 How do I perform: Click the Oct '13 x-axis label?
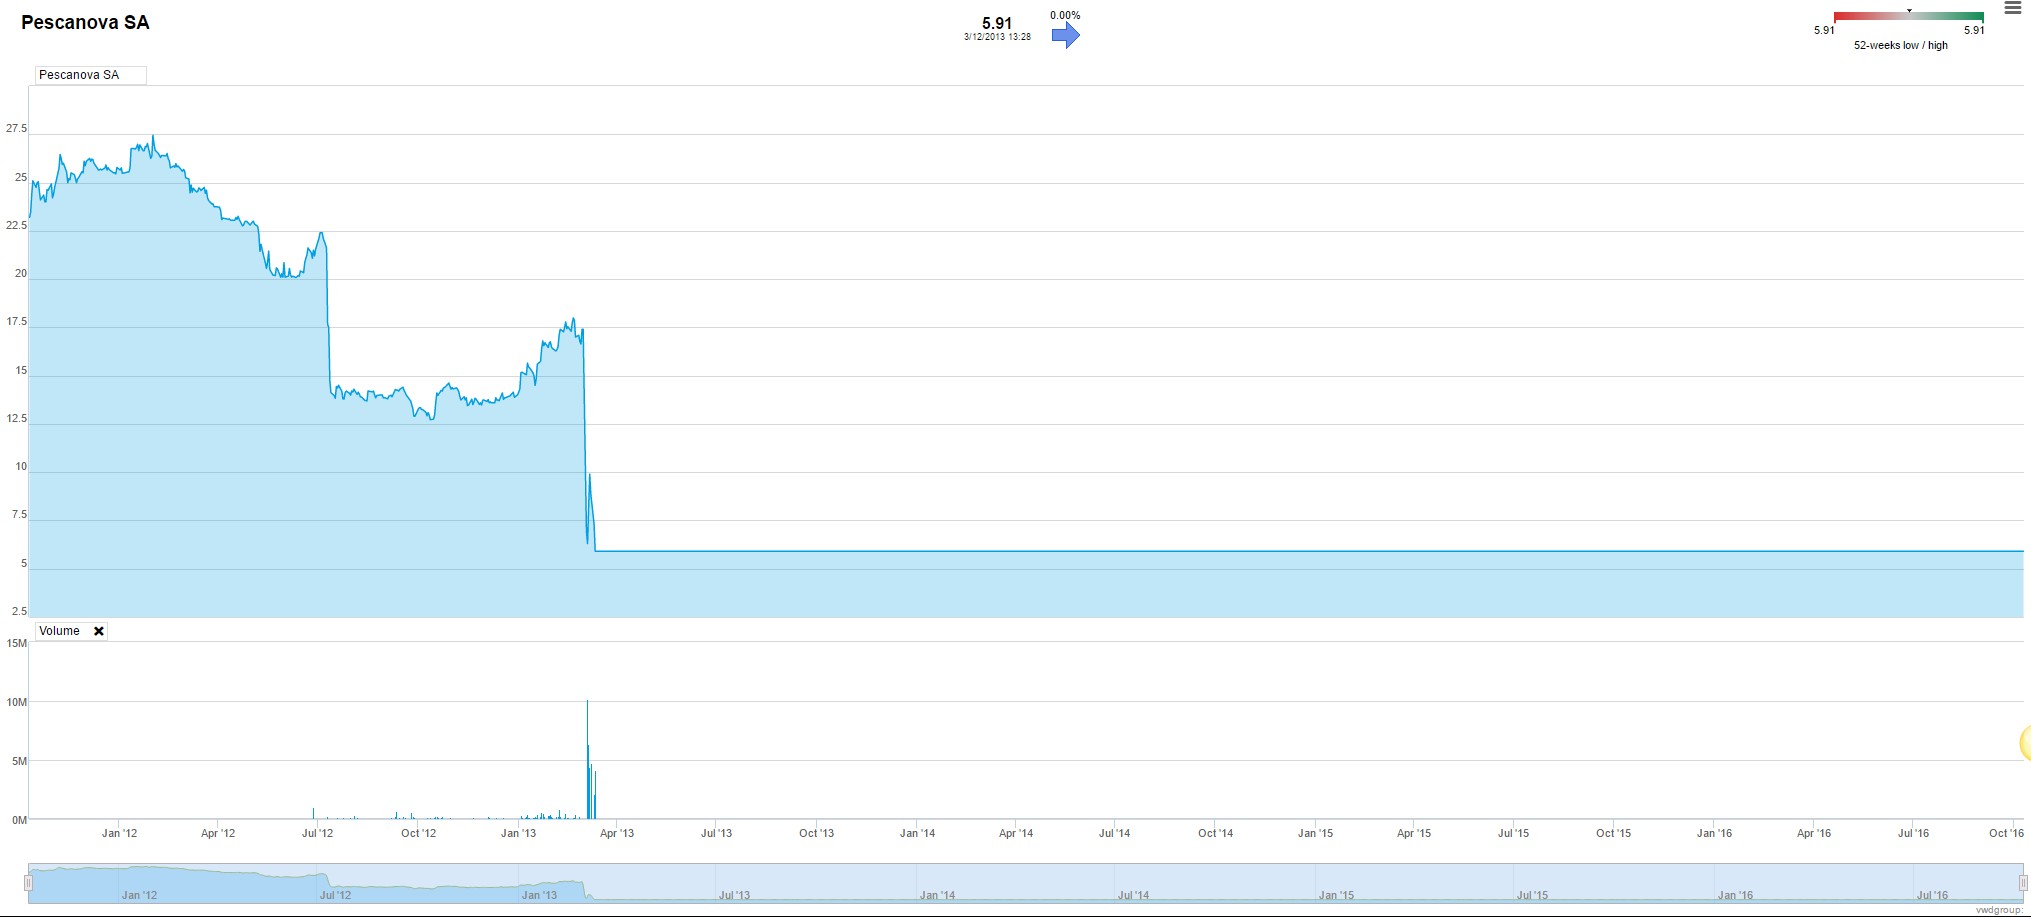pos(816,833)
